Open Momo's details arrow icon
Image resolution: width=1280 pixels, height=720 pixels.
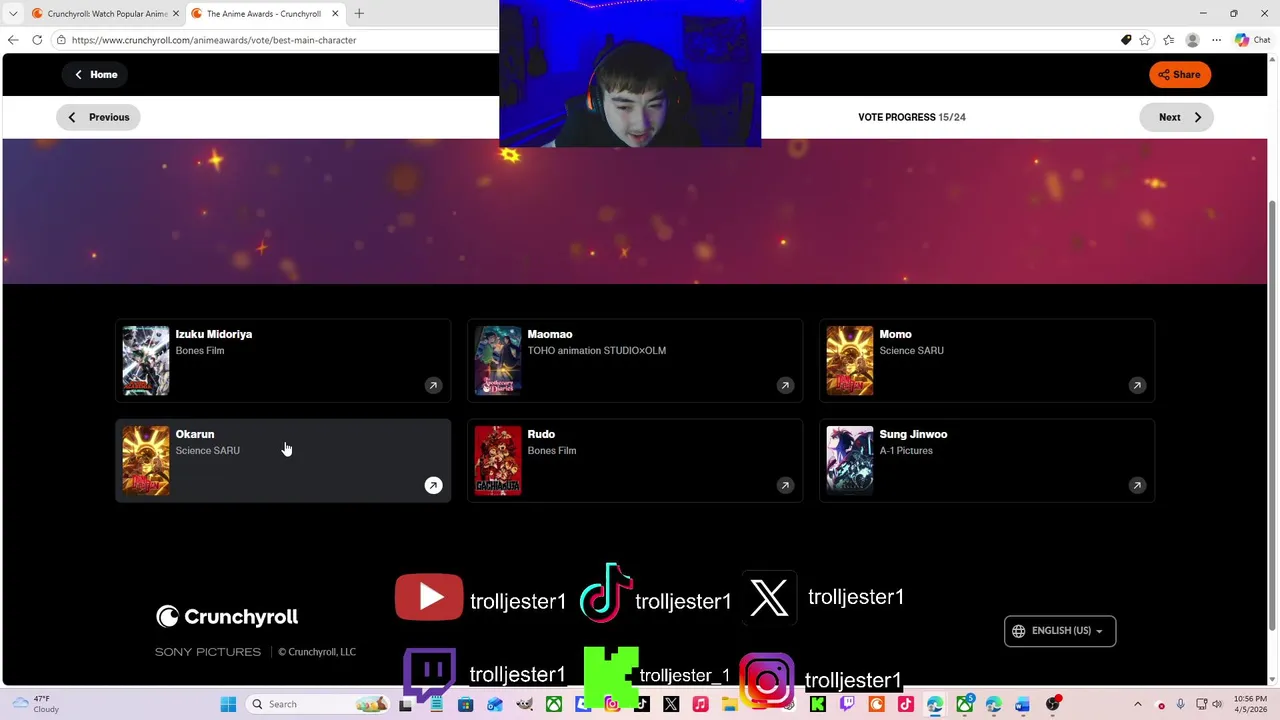coord(1137,385)
